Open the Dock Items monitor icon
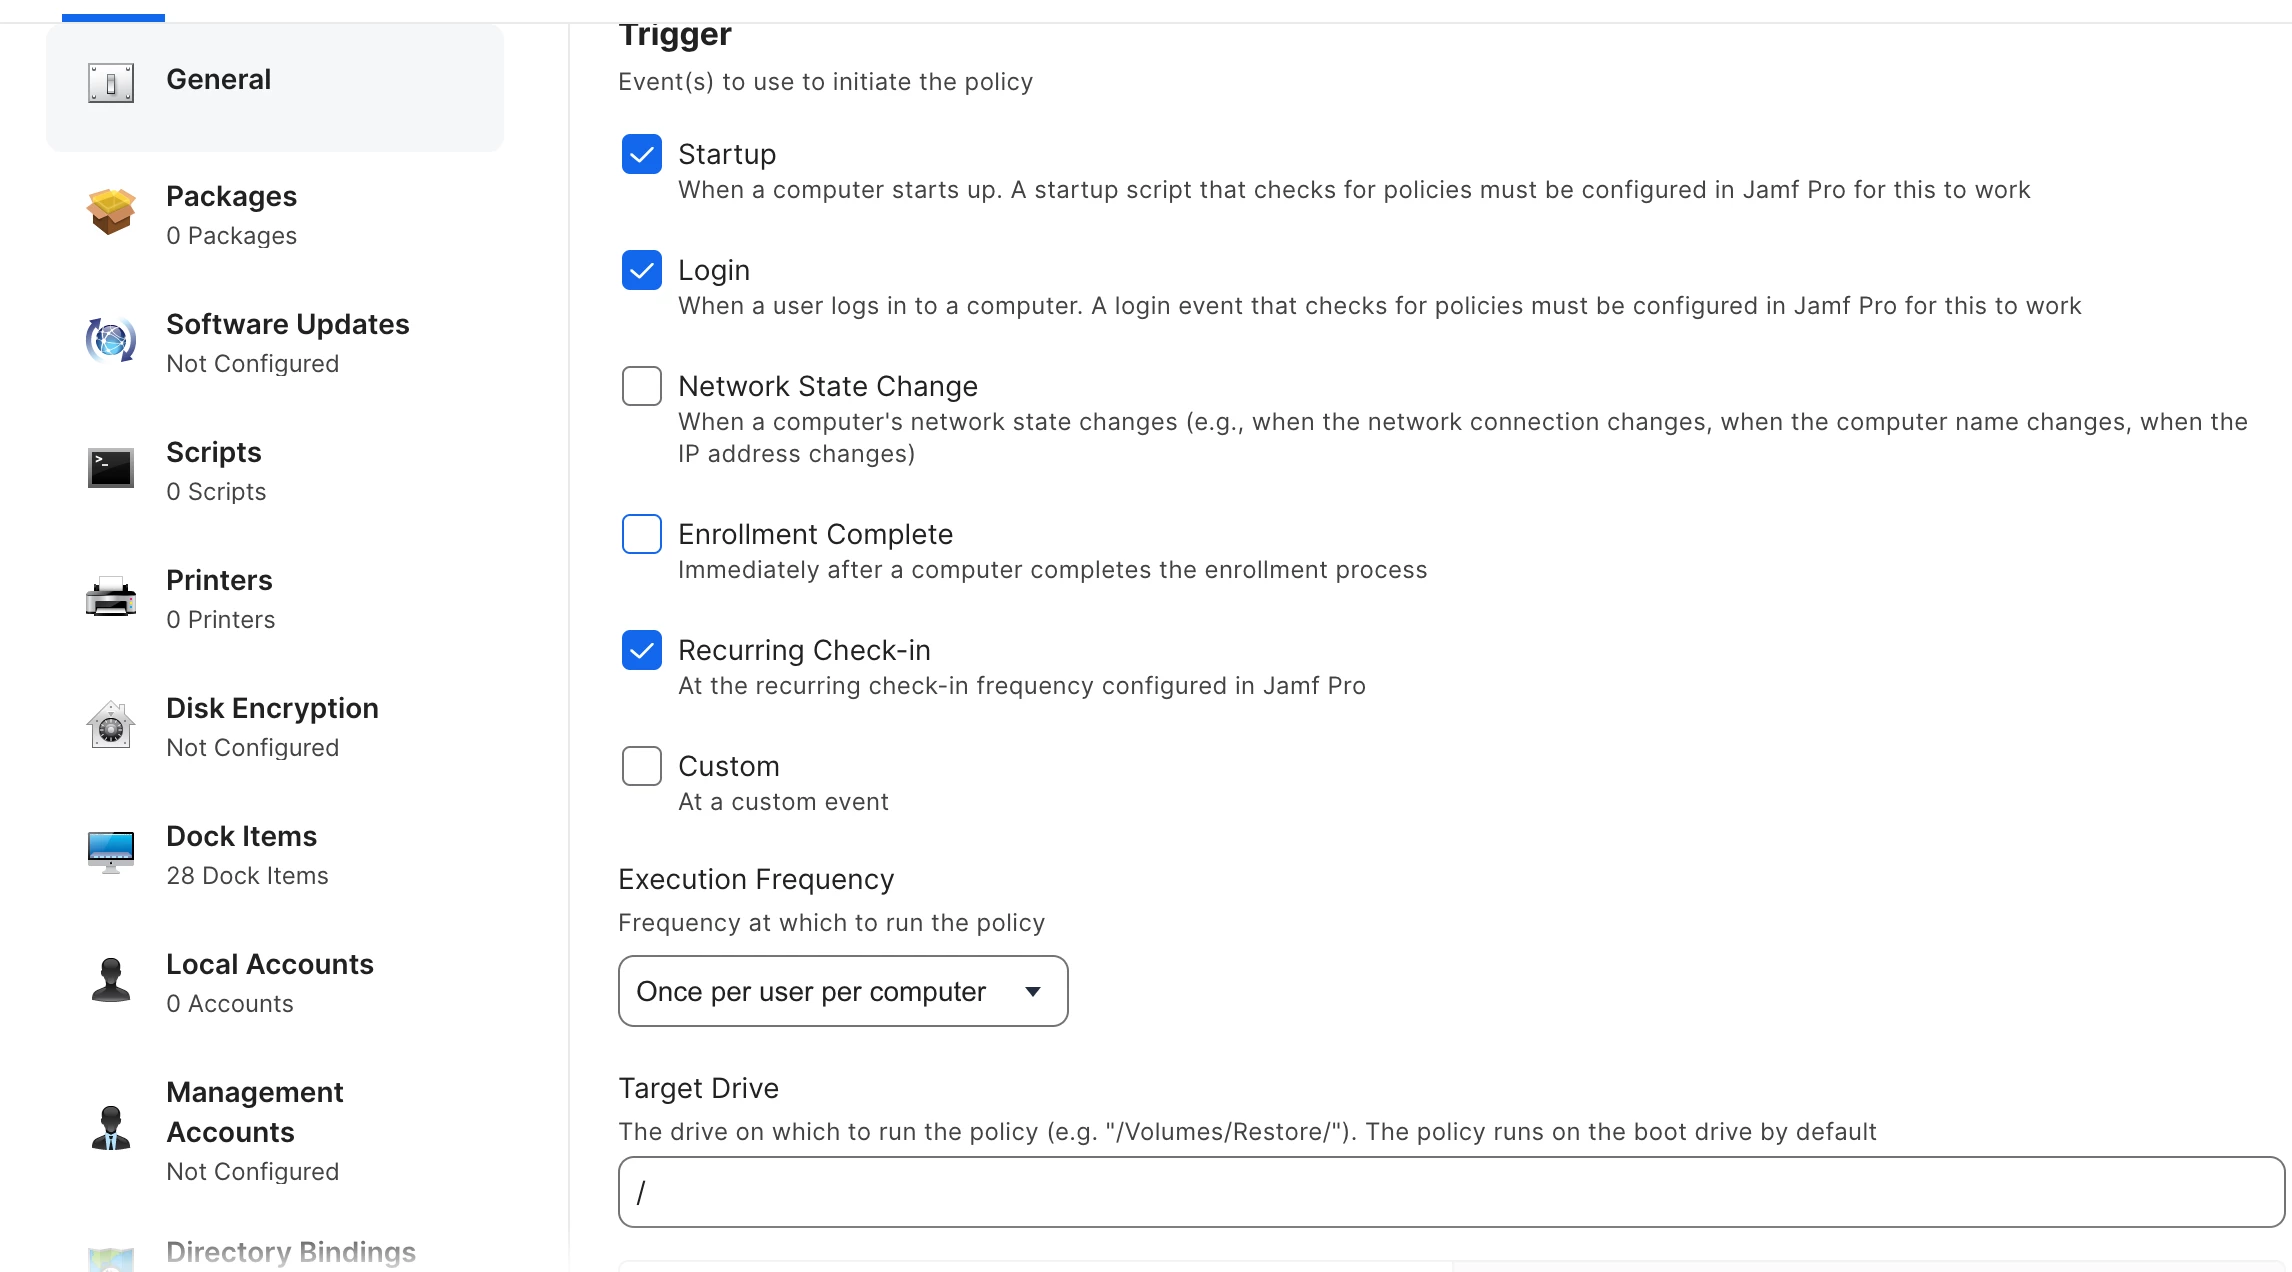The width and height of the screenshot is (2292, 1272). tap(110, 852)
